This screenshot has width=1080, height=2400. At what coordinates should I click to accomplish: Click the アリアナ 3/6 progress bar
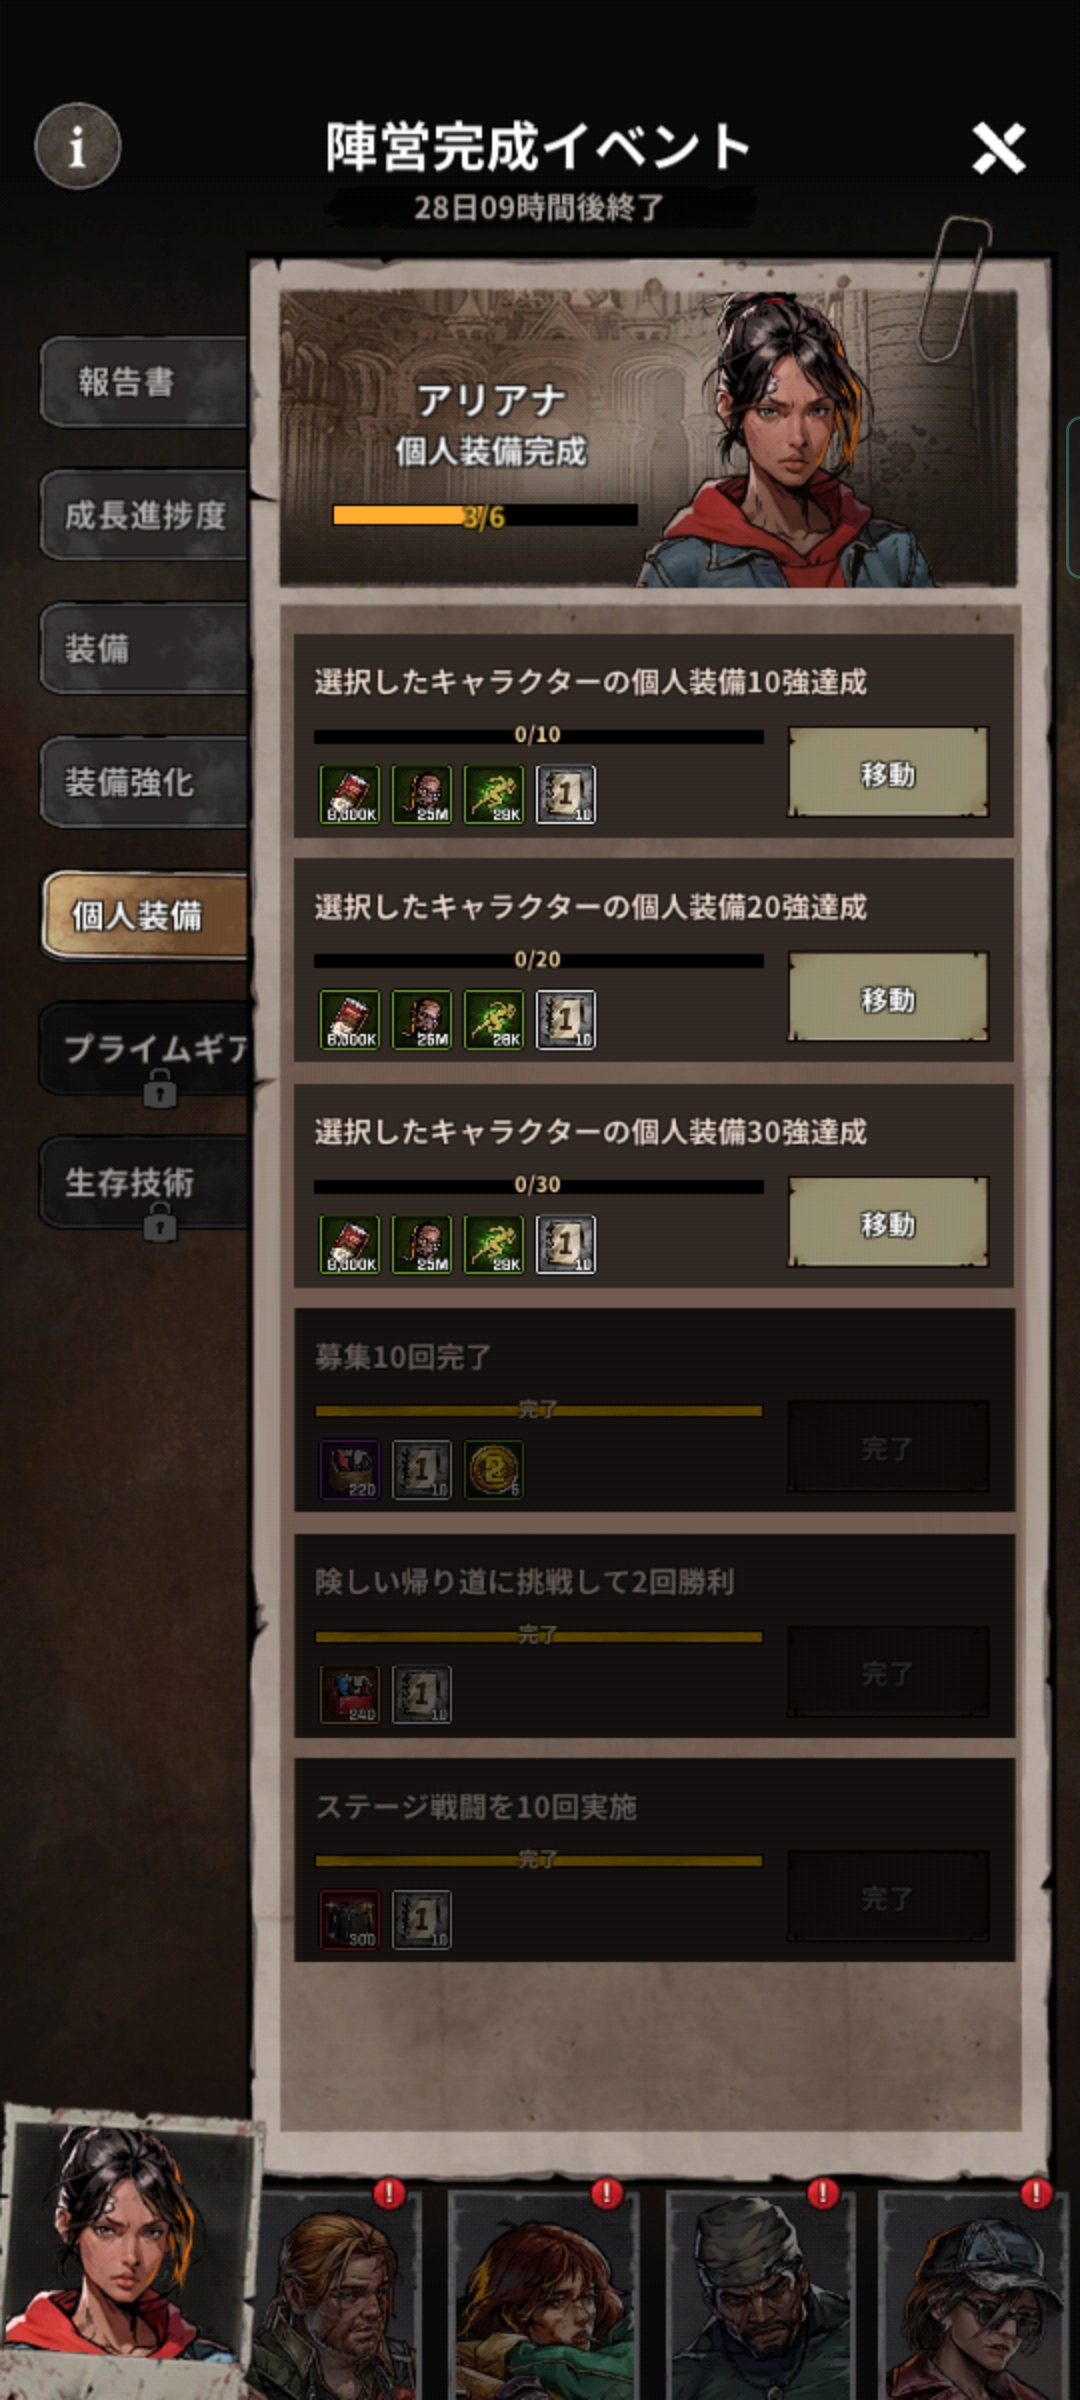tap(485, 516)
